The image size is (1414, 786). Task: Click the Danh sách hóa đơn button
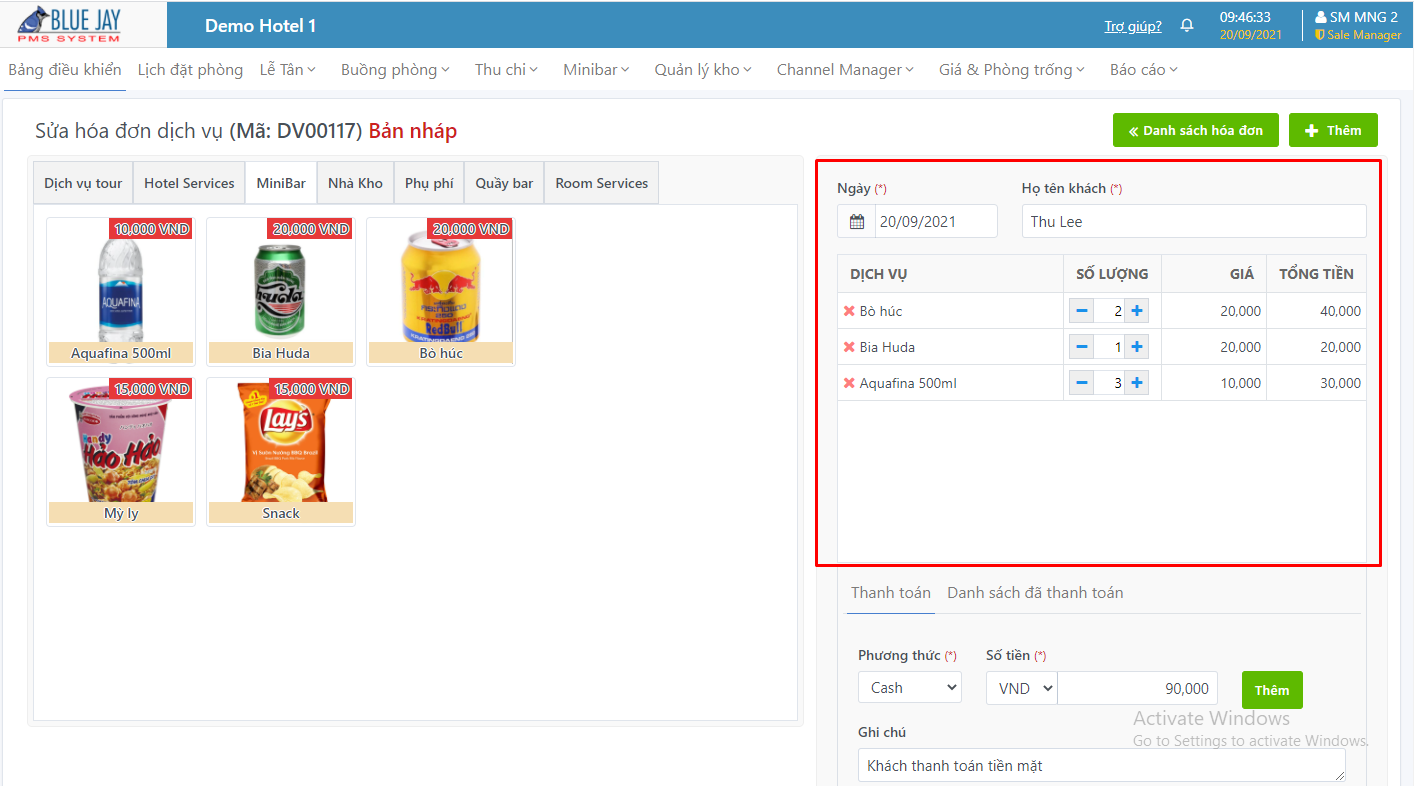(1196, 130)
